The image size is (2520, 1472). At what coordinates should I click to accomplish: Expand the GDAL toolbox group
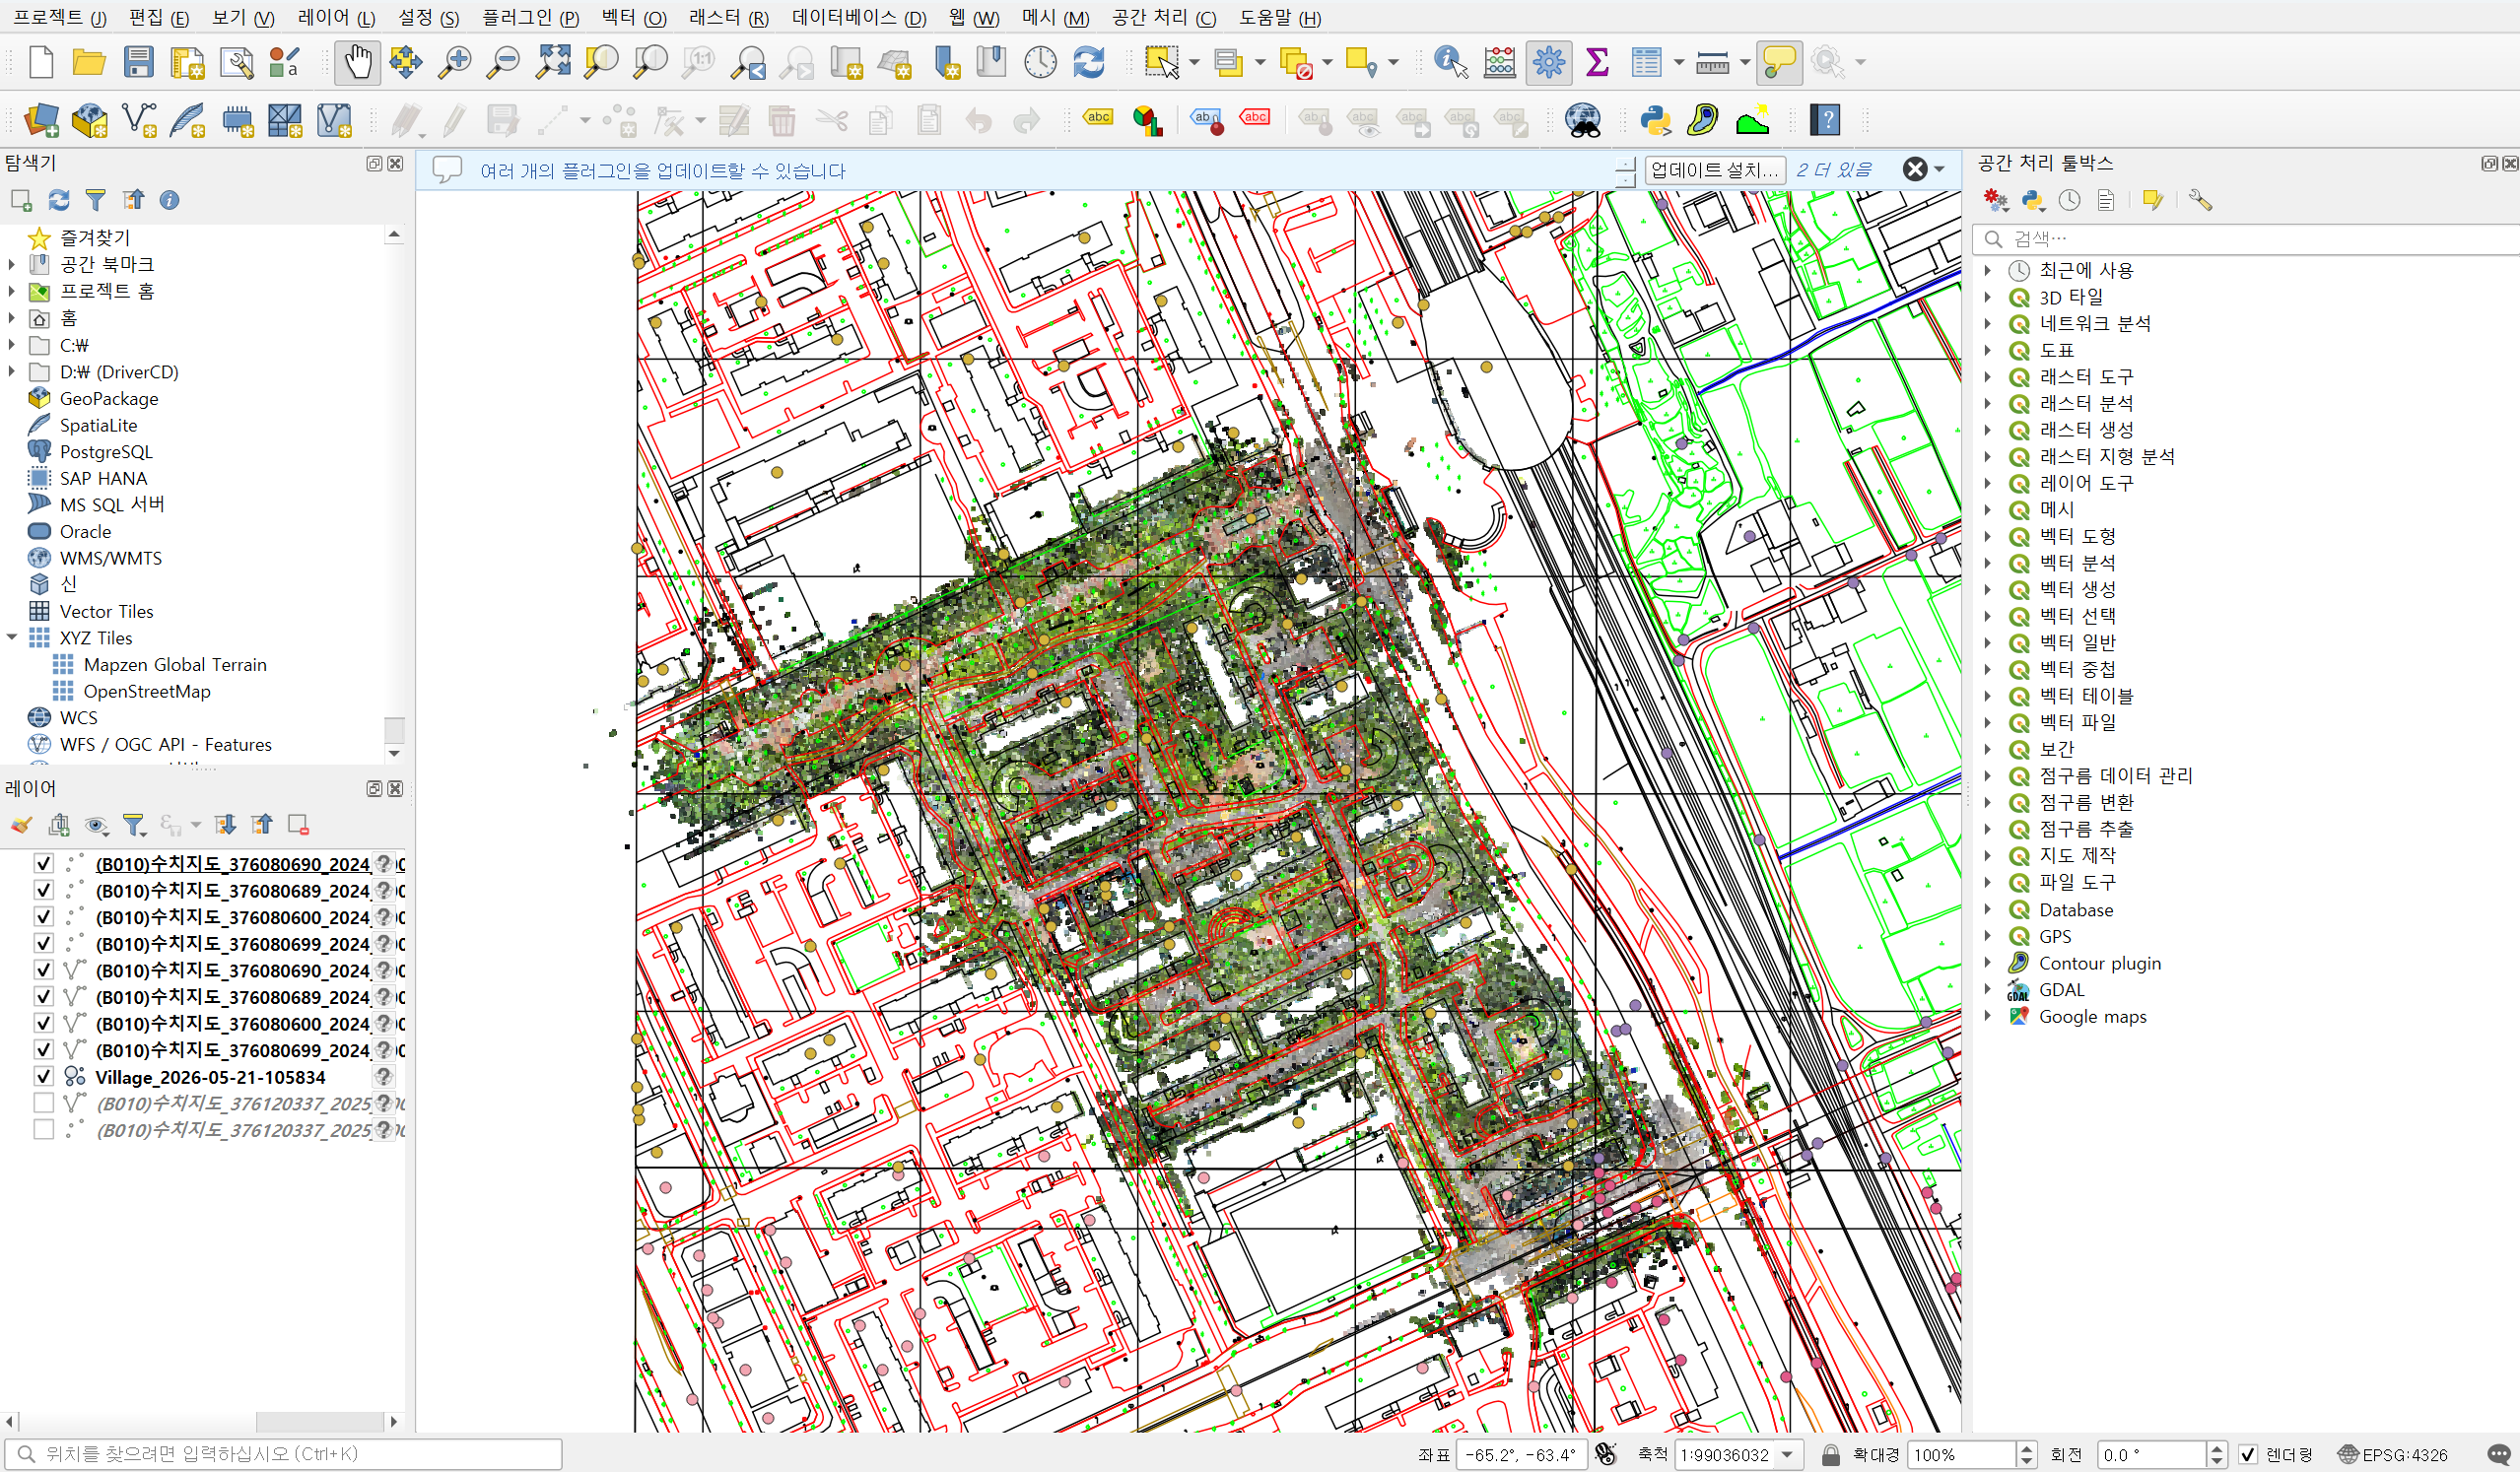(1988, 989)
